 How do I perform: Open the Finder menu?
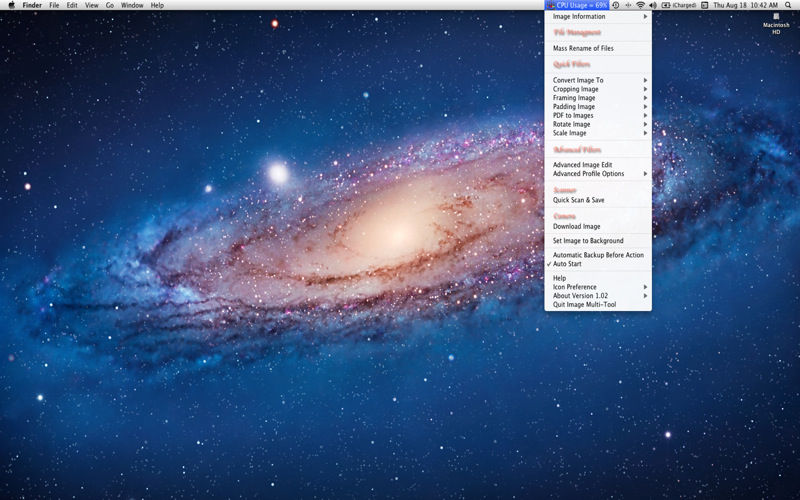coord(32,5)
